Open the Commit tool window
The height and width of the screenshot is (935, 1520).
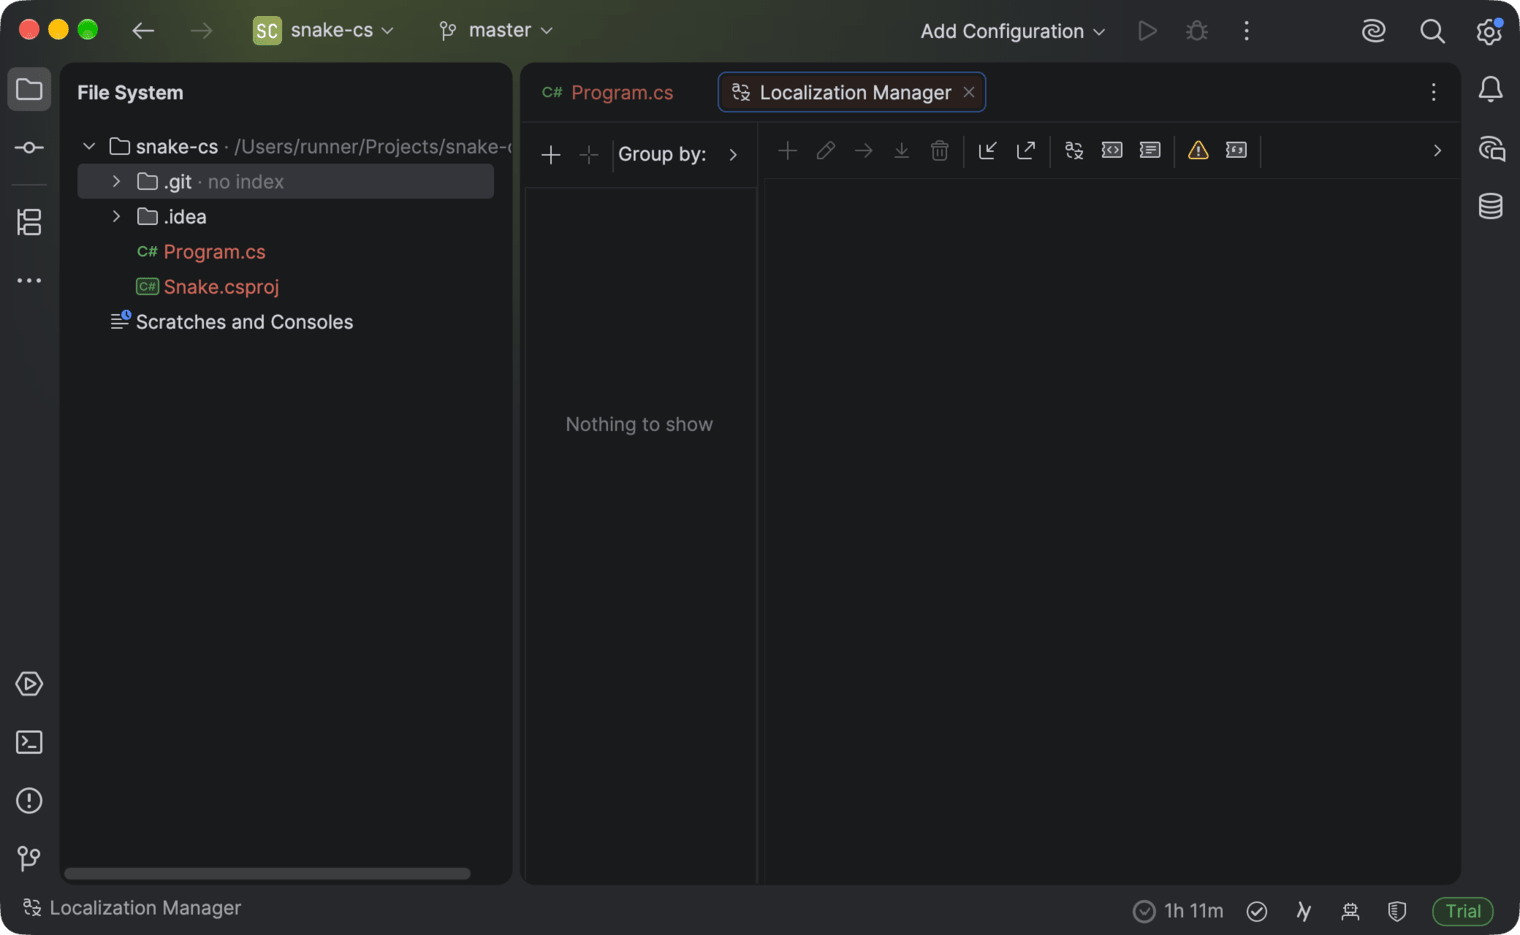pos(29,148)
